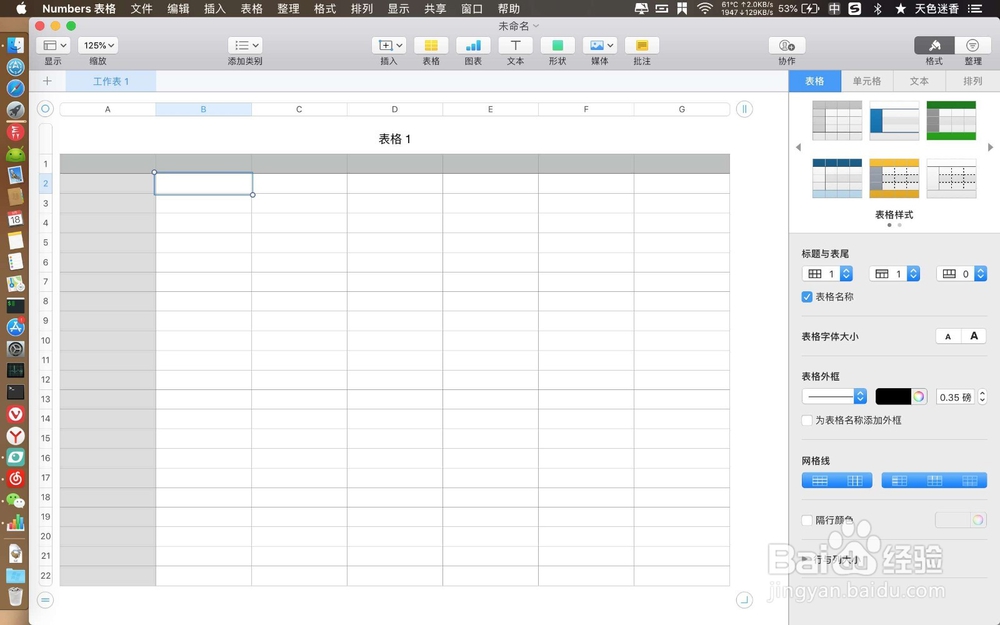Image resolution: width=1000 pixels, height=625 pixels.
Task: Insert a new table via the 表格 toolbar icon
Action: pyautogui.click(x=431, y=45)
